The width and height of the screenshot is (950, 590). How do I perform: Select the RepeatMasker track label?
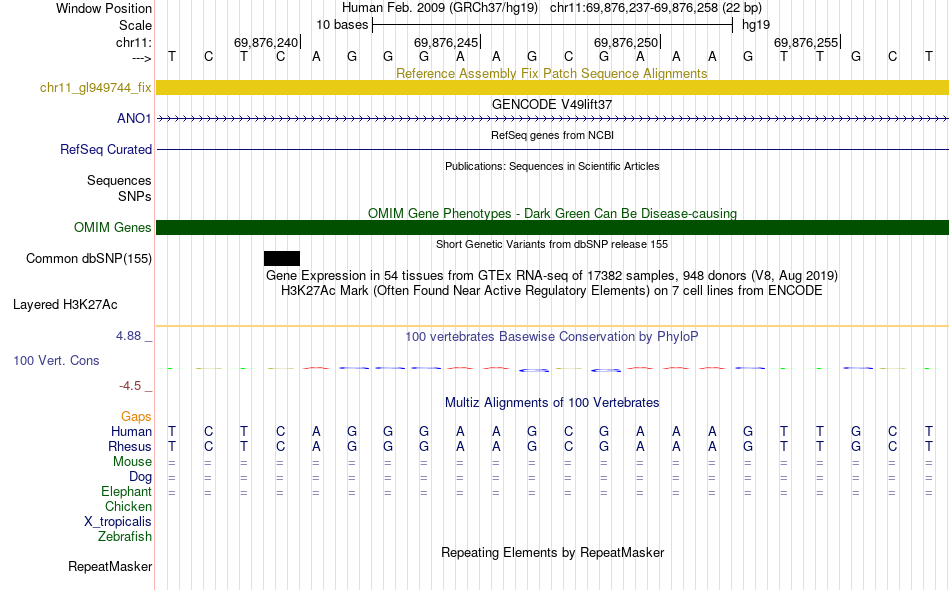[x=110, y=566]
